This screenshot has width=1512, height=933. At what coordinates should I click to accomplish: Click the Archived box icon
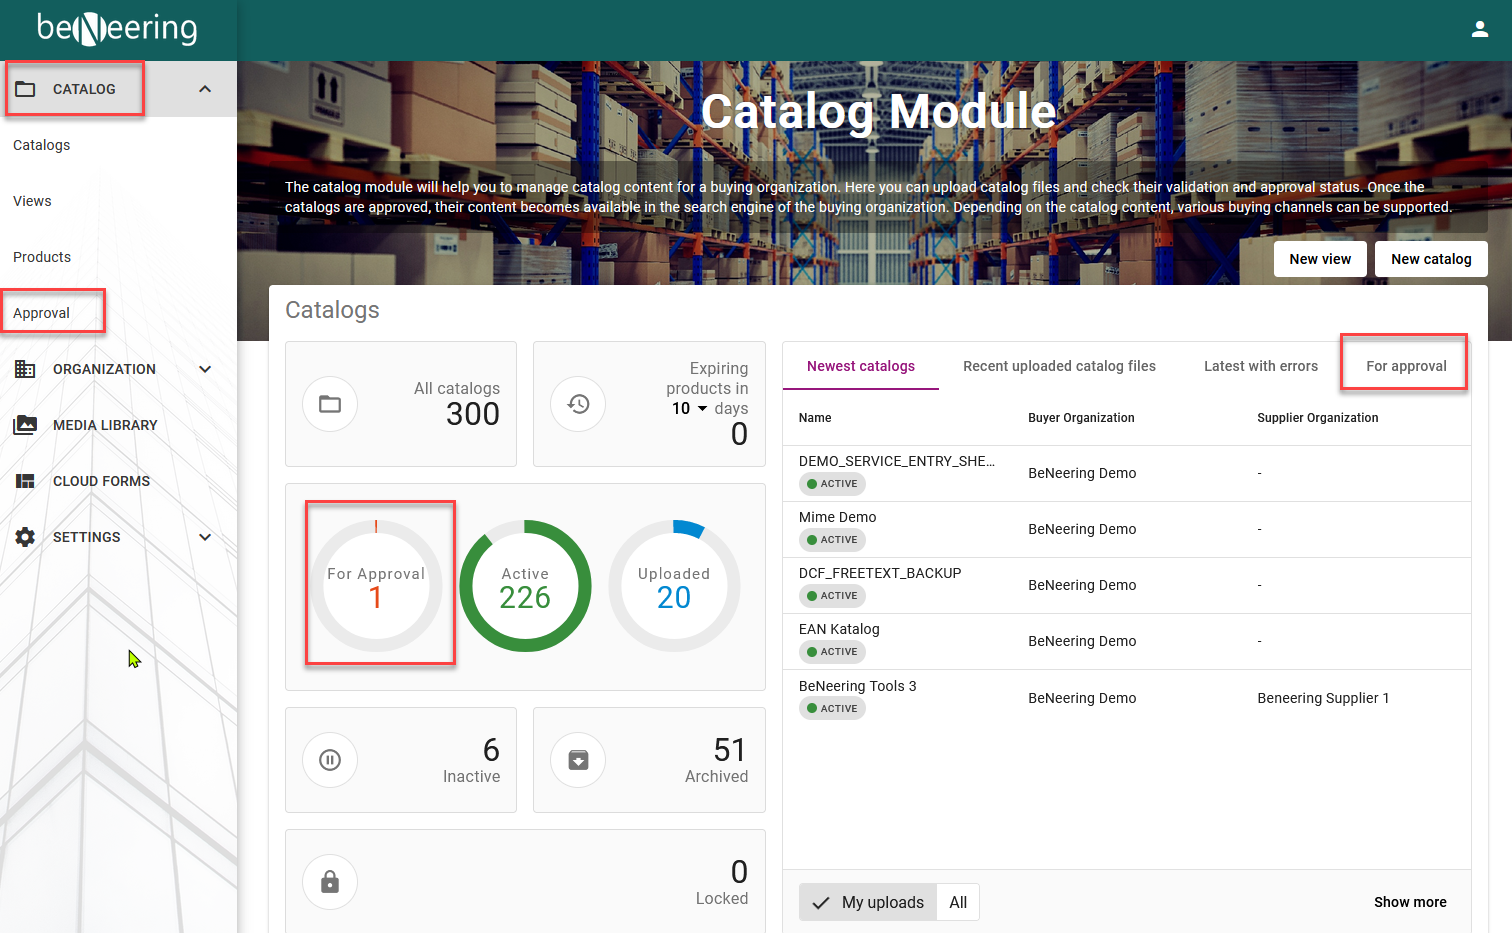click(x=578, y=760)
